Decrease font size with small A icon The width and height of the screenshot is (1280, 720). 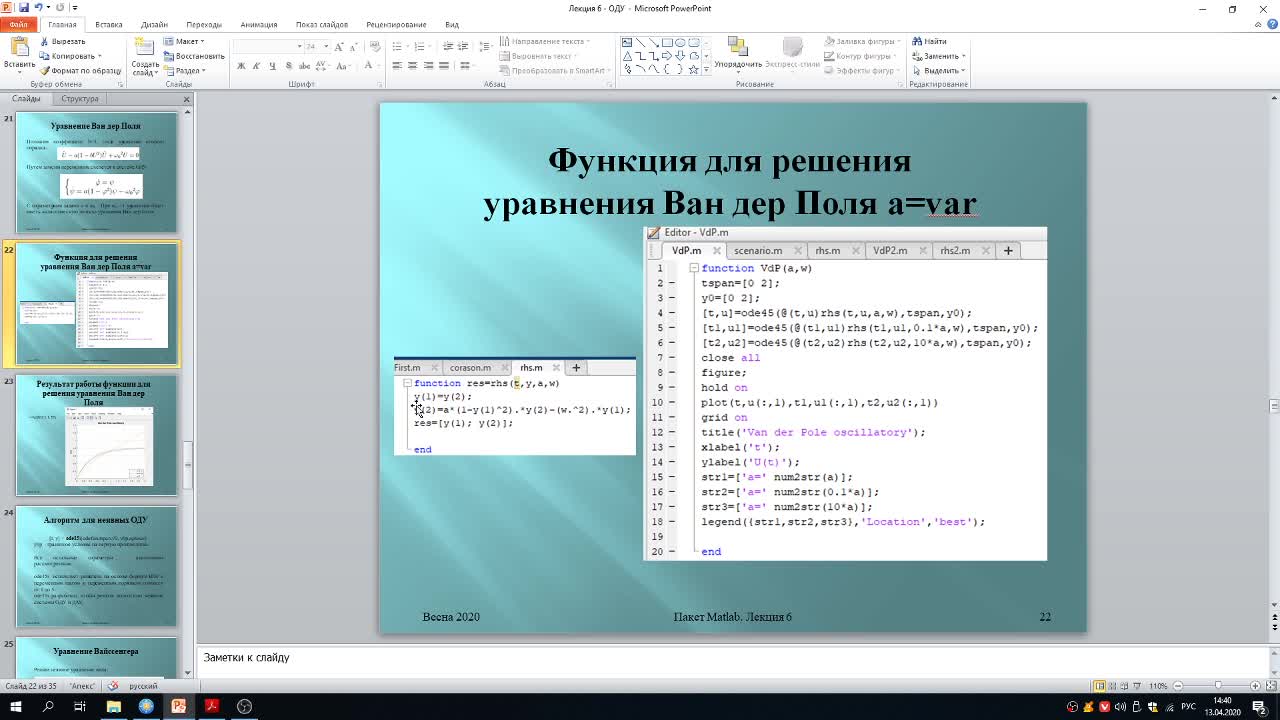coord(354,46)
